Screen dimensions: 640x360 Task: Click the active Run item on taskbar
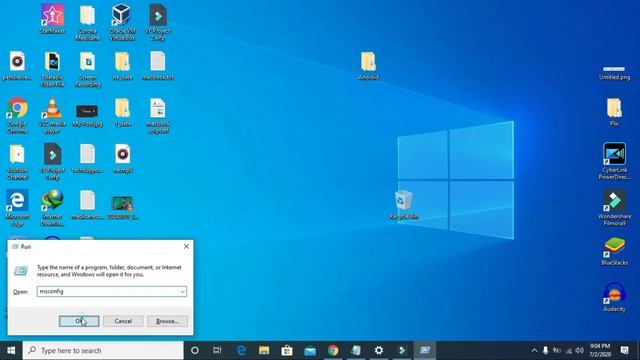click(x=424, y=350)
